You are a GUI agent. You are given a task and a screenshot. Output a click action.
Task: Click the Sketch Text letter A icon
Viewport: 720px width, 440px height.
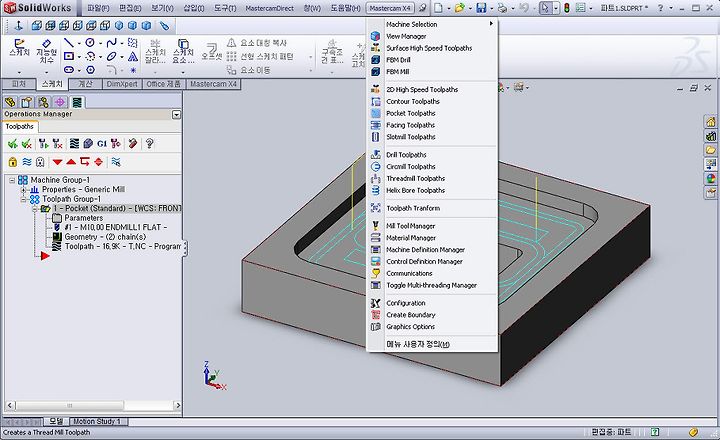click(x=133, y=56)
